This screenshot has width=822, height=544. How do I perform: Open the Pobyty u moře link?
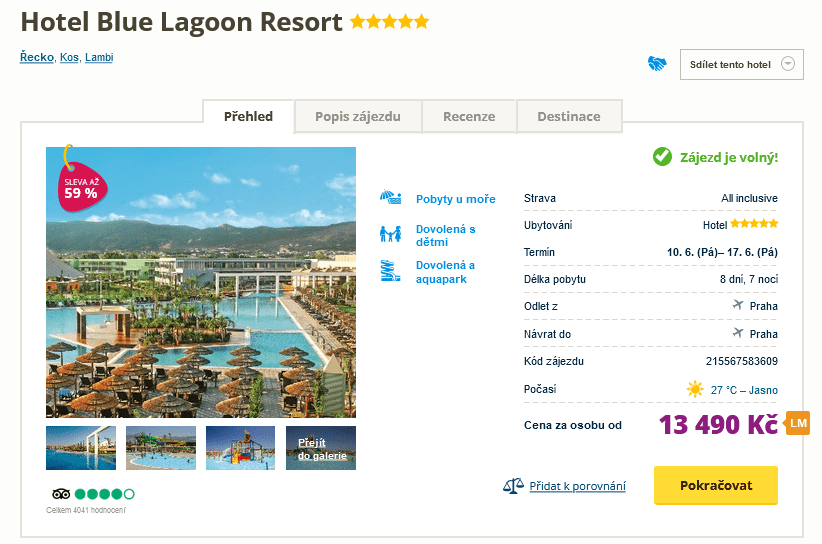[x=455, y=199]
